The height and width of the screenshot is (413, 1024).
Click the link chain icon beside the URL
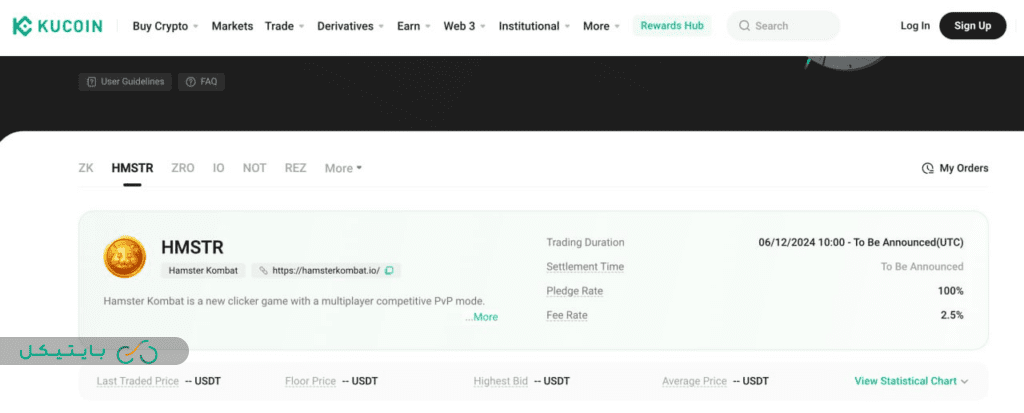point(263,271)
